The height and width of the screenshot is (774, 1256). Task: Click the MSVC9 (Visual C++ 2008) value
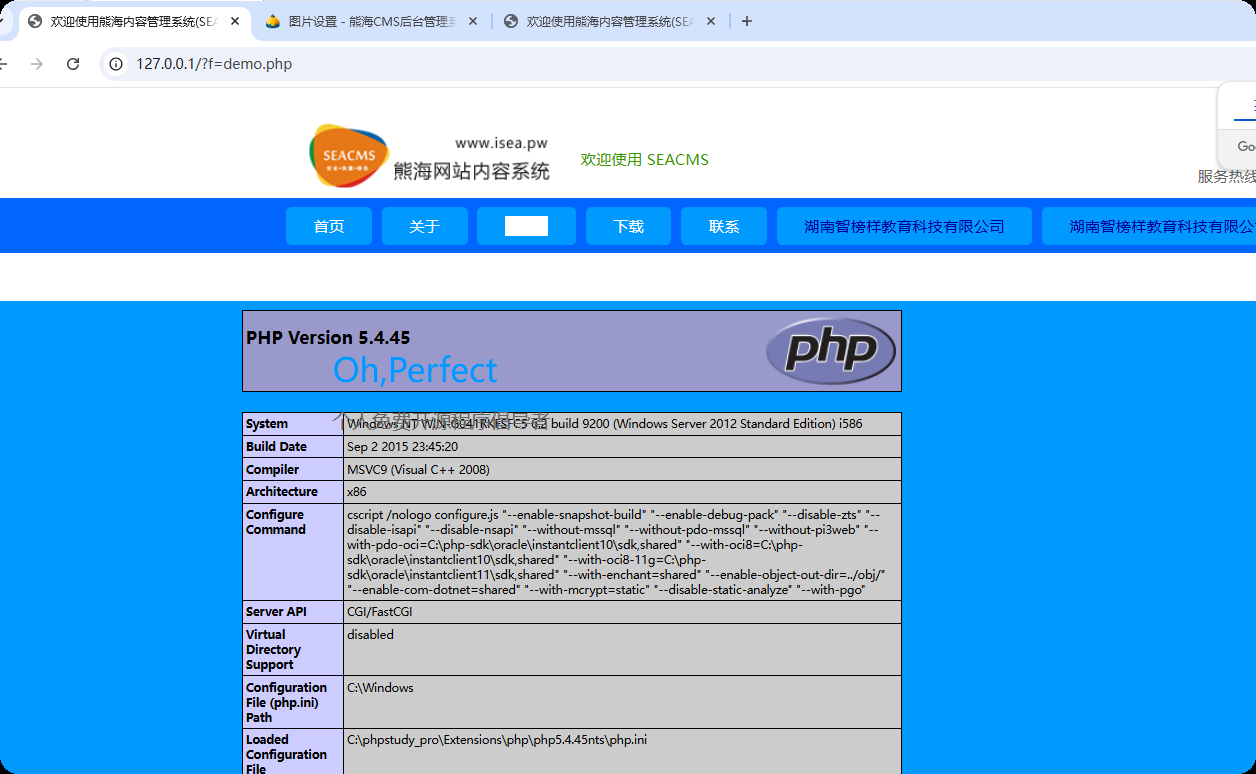[x=418, y=470]
